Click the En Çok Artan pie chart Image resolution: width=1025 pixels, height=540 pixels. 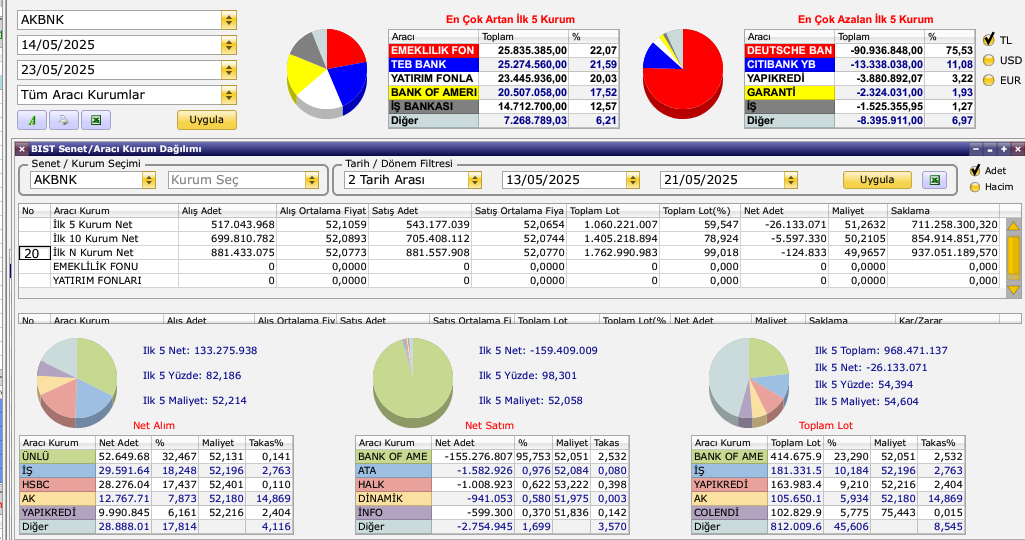[327, 73]
